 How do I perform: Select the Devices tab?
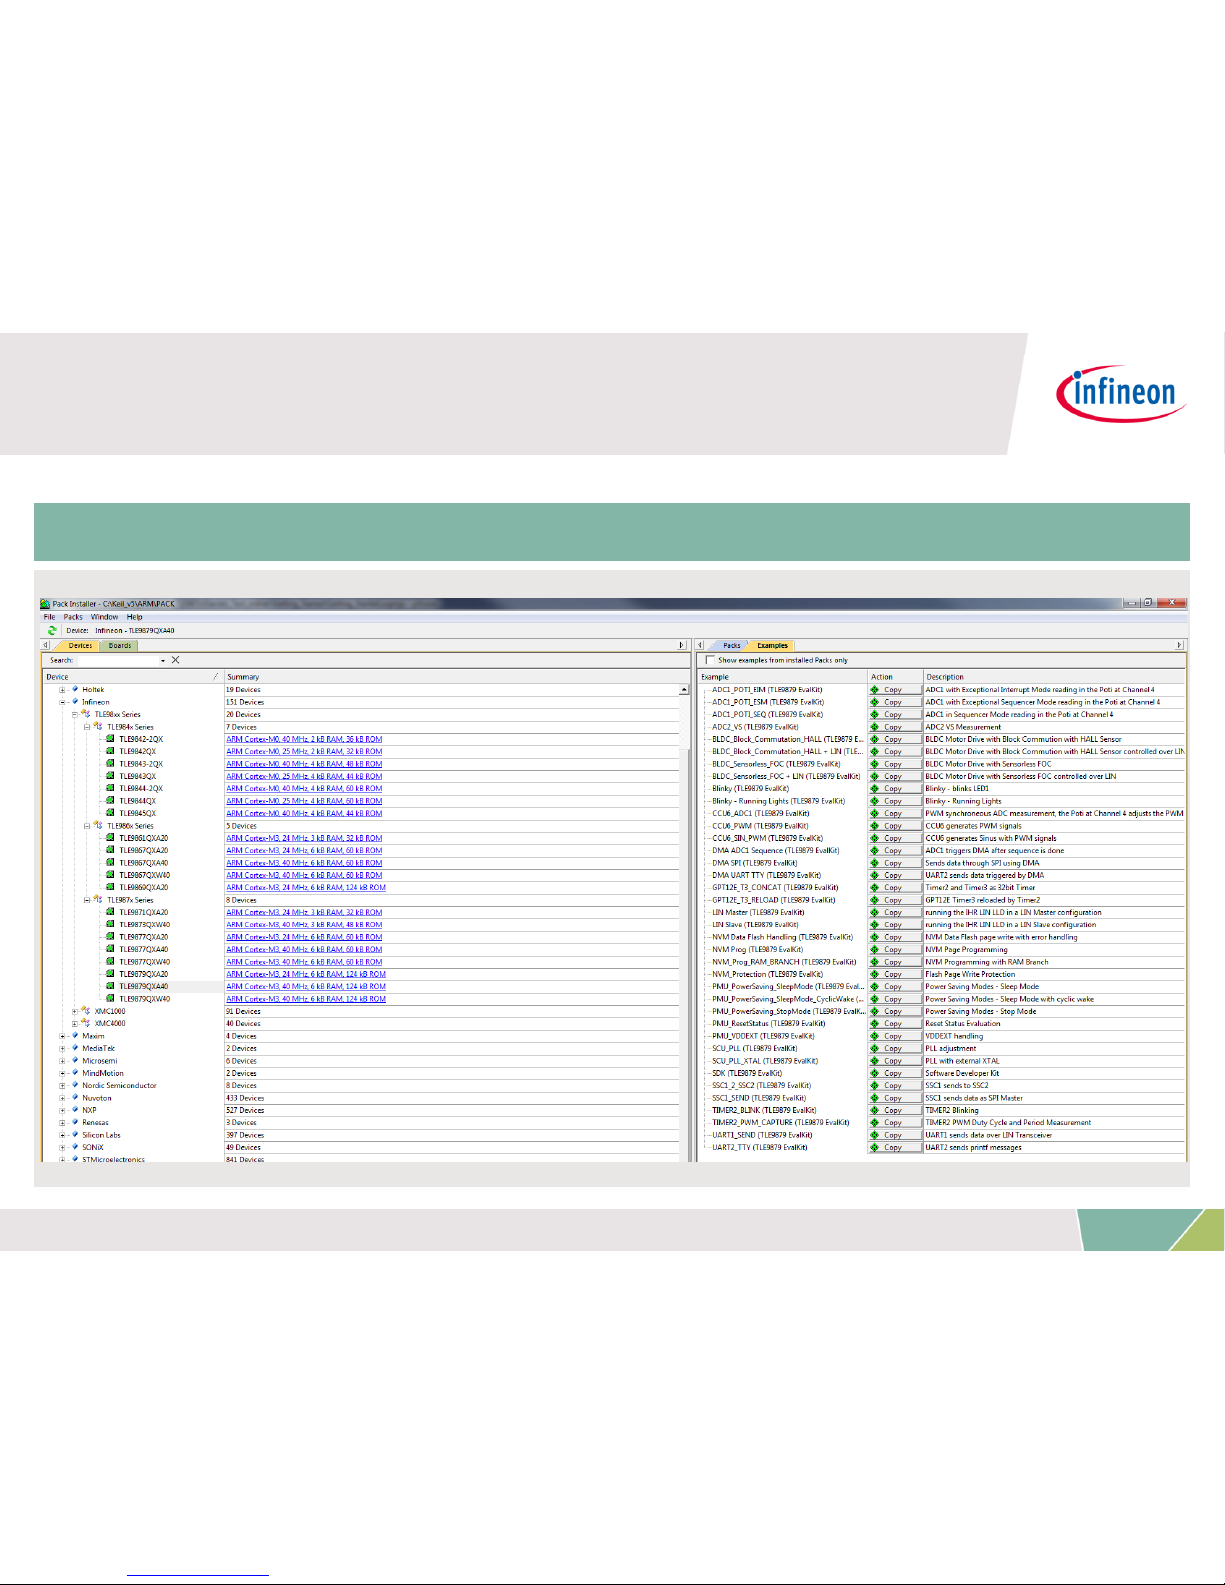tap(80, 646)
